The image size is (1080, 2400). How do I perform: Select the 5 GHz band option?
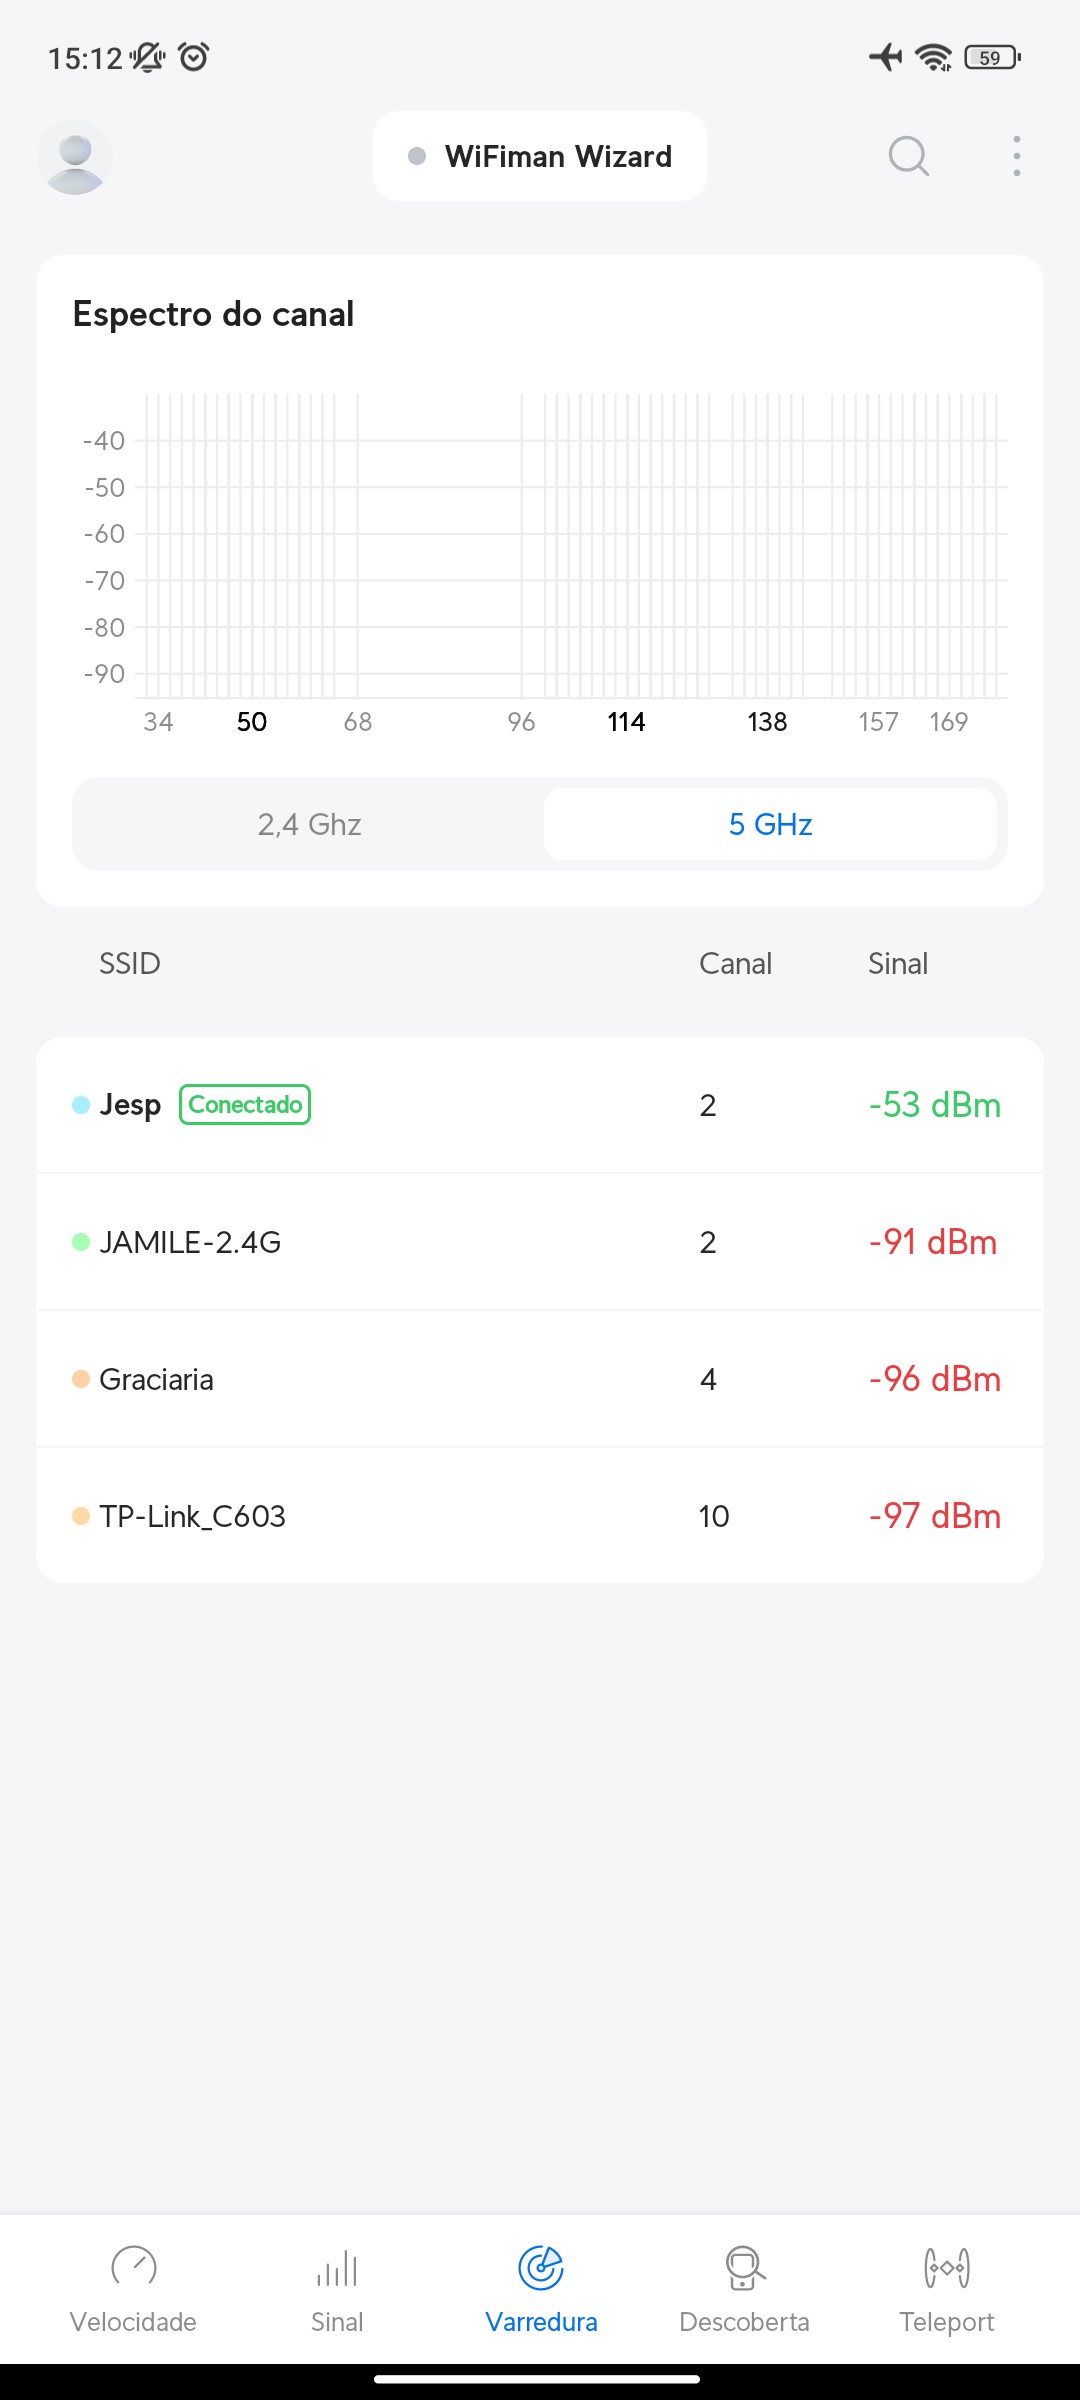pos(770,824)
